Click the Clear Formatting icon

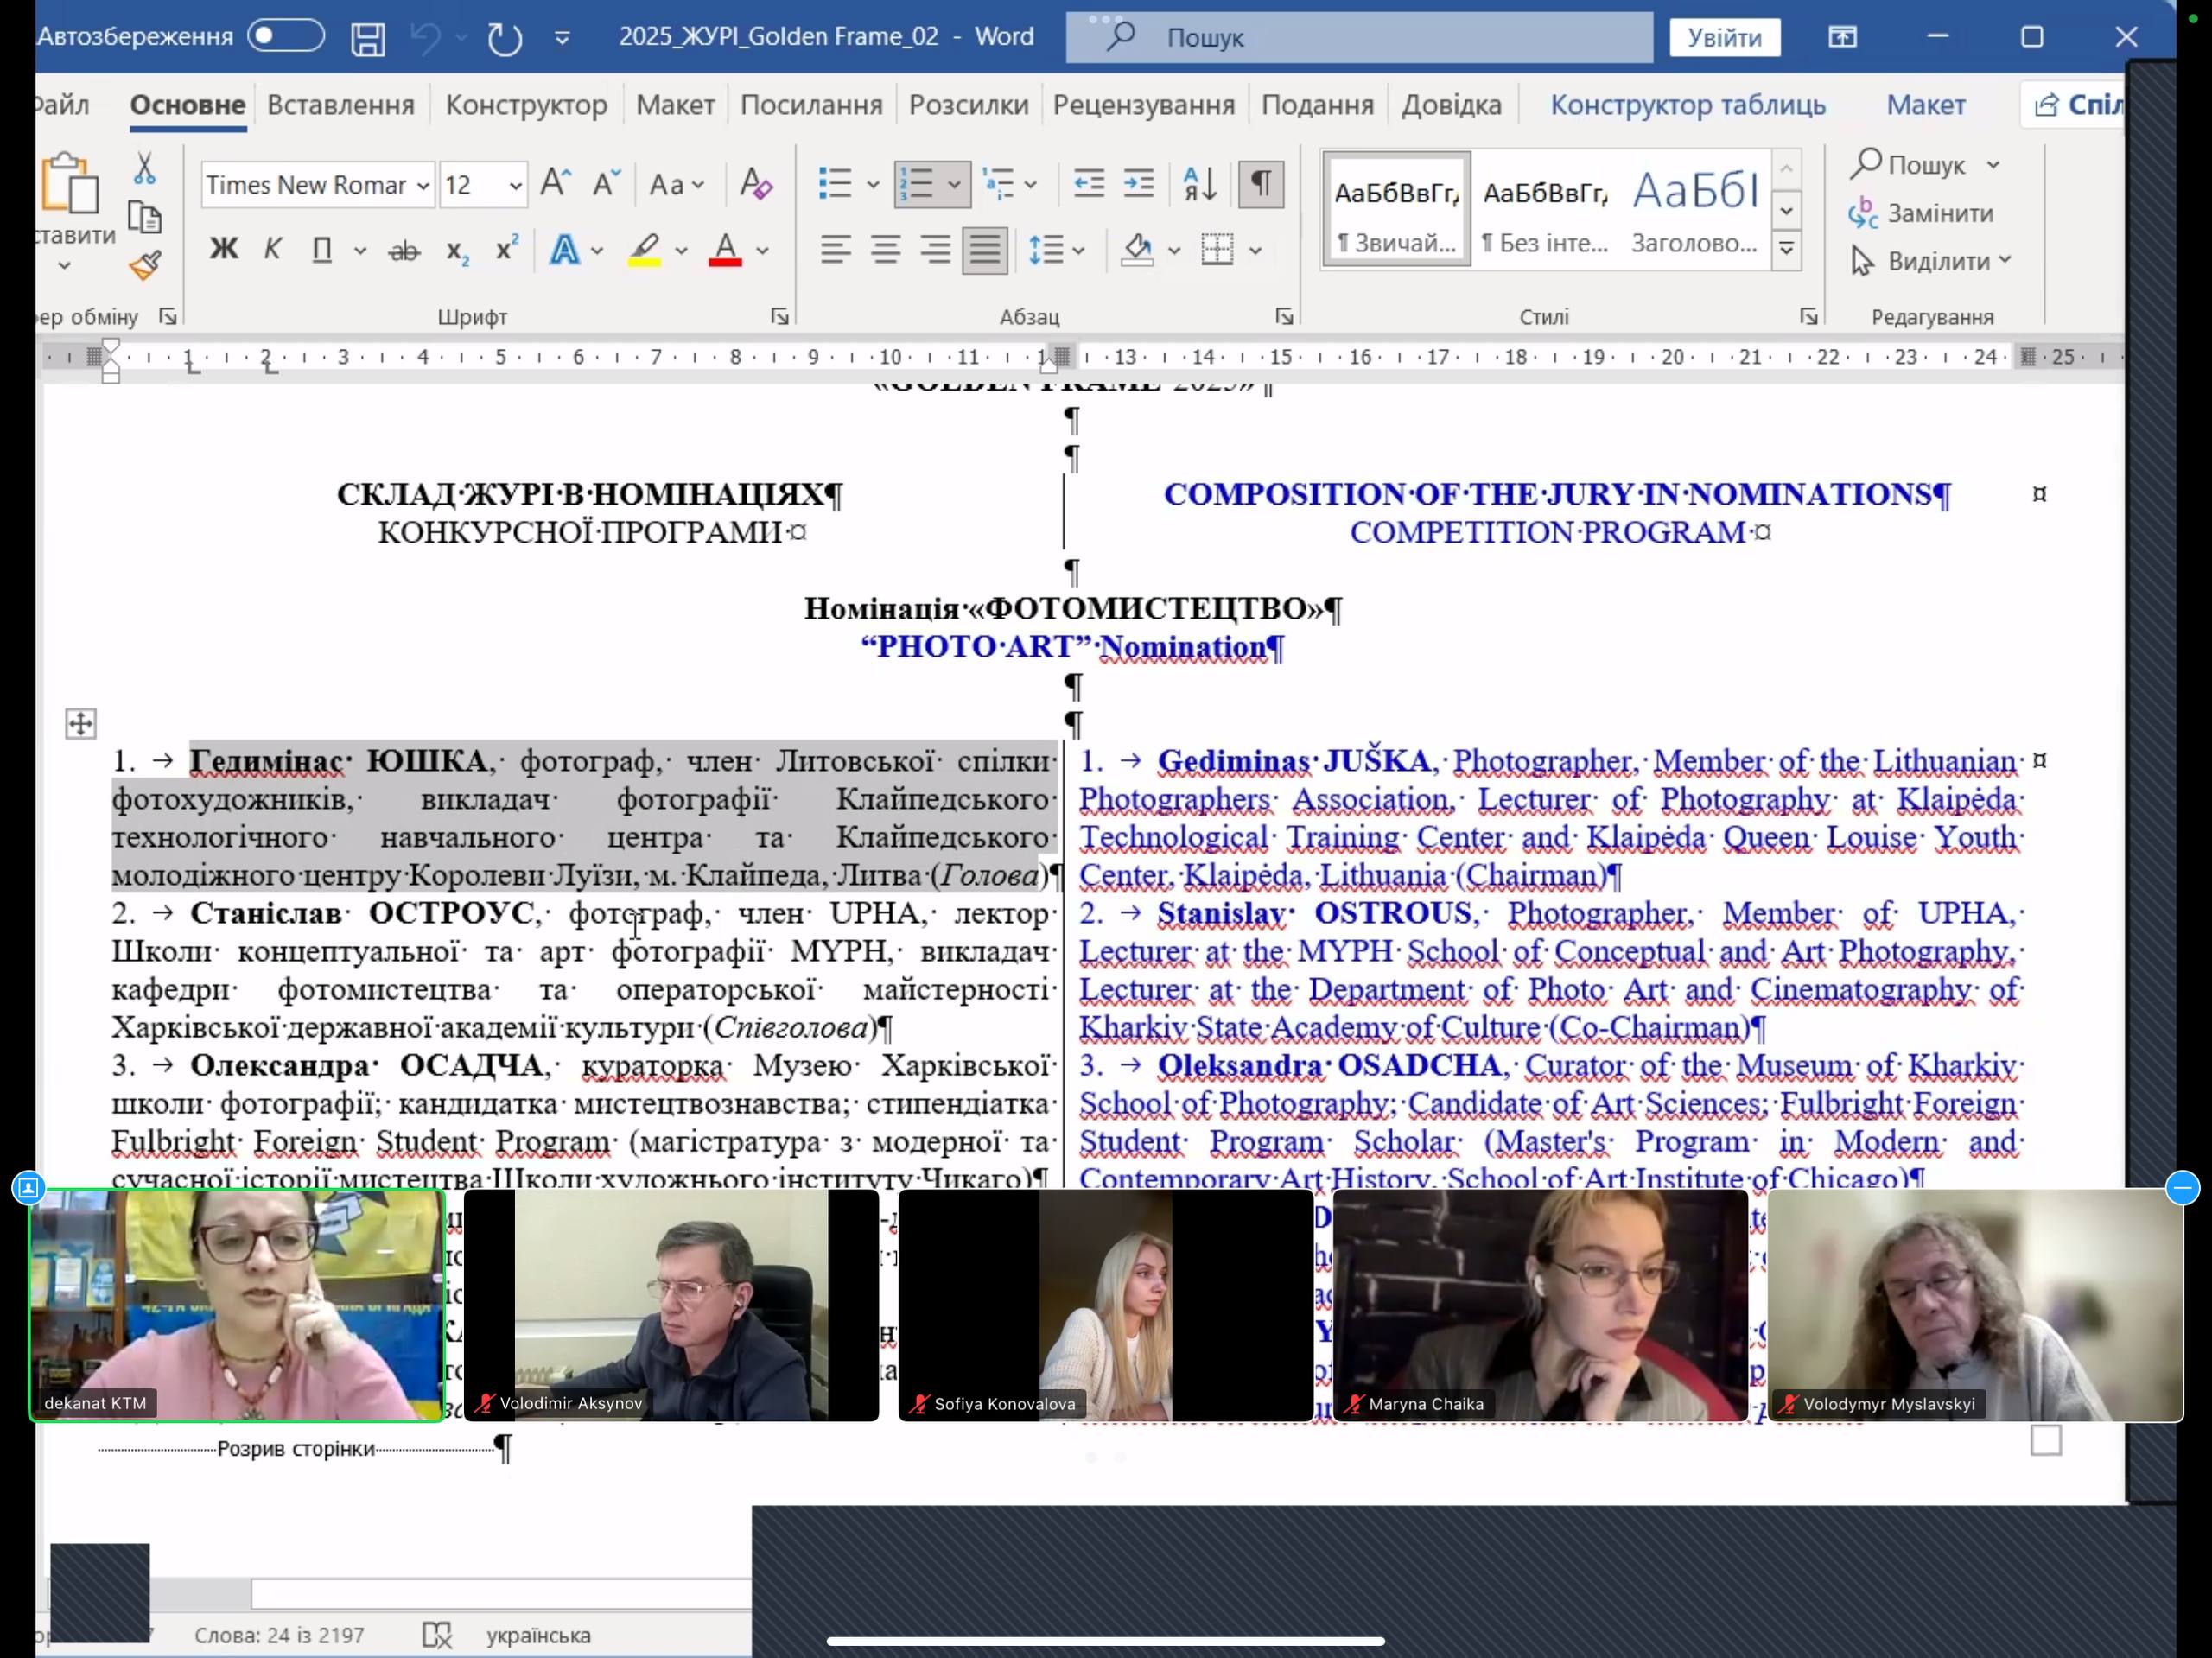pos(756,184)
